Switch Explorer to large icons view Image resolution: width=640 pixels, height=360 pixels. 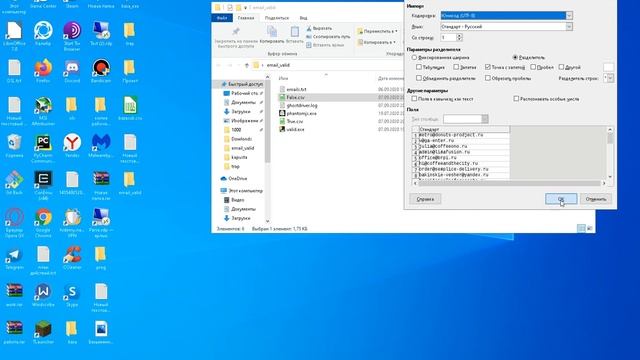point(589,229)
